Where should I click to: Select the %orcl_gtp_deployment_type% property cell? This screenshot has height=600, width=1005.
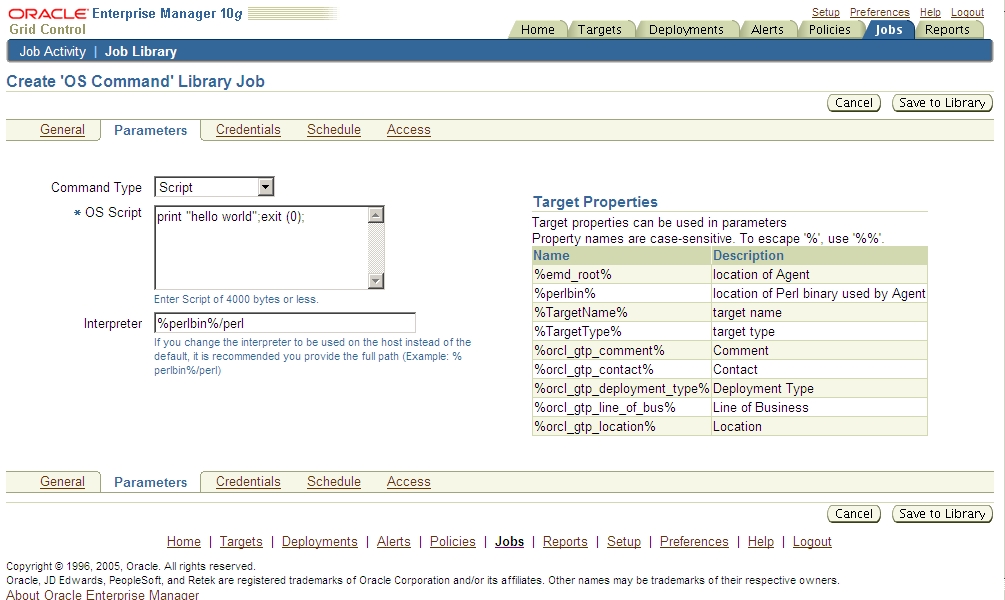pyautogui.click(x=622, y=388)
